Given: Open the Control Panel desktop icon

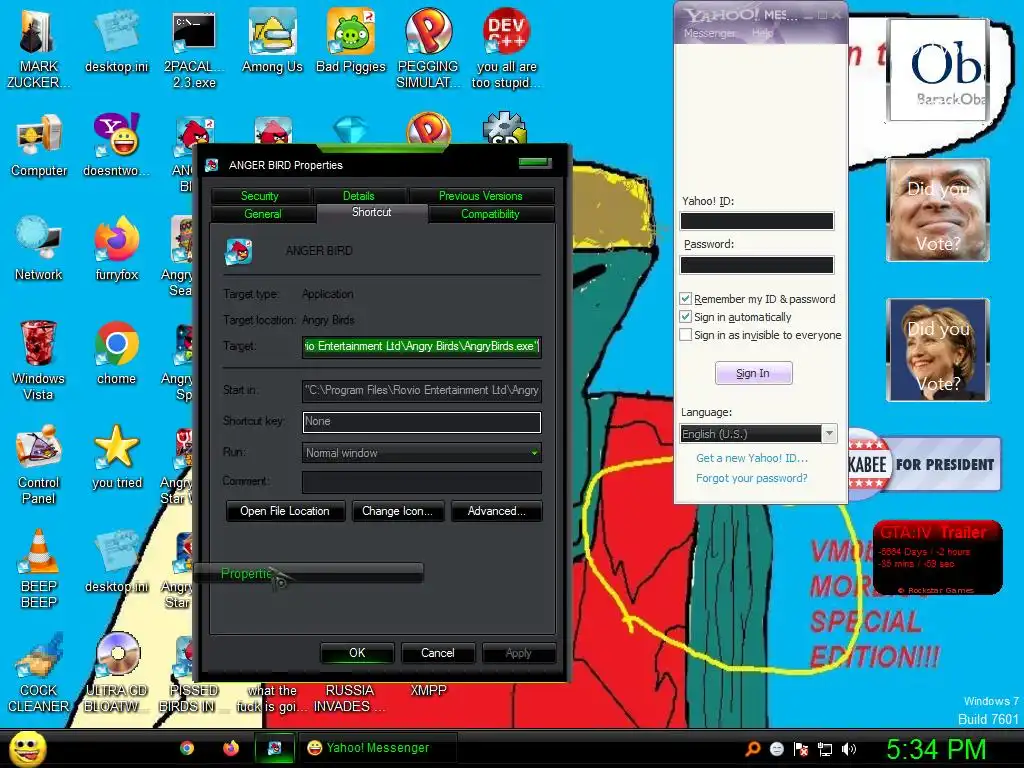Looking at the screenshot, I should [38, 464].
